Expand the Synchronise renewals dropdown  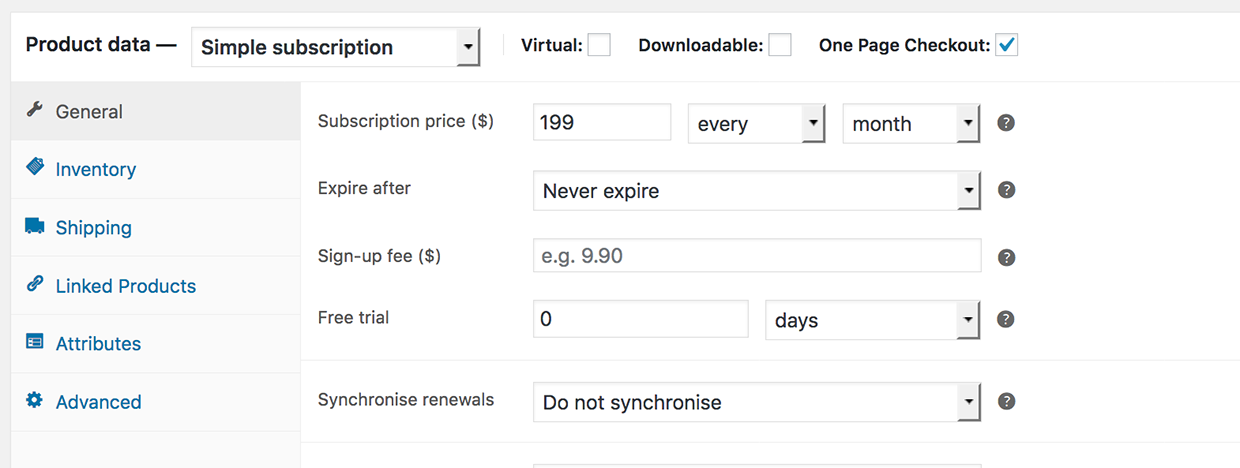756,403
